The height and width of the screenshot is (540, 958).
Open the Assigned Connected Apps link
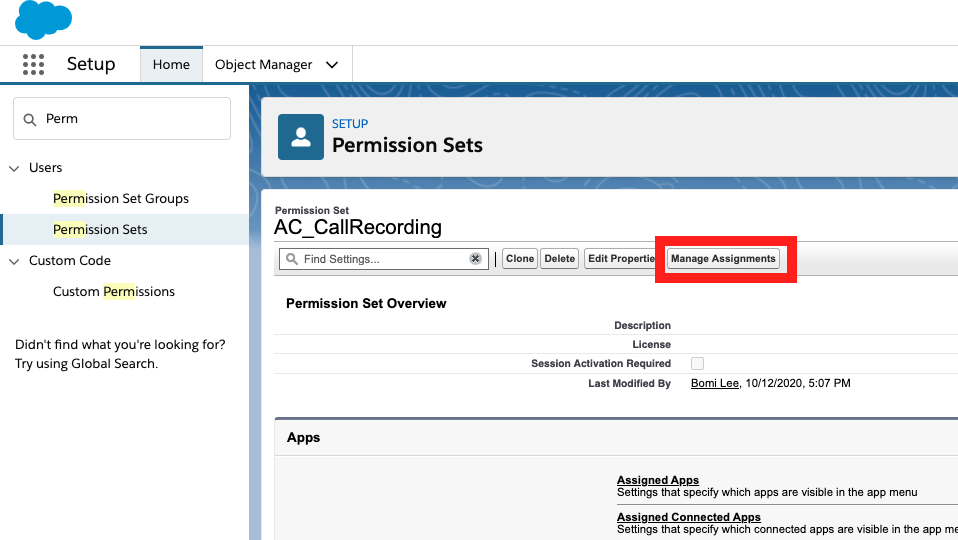click(689, 517)
